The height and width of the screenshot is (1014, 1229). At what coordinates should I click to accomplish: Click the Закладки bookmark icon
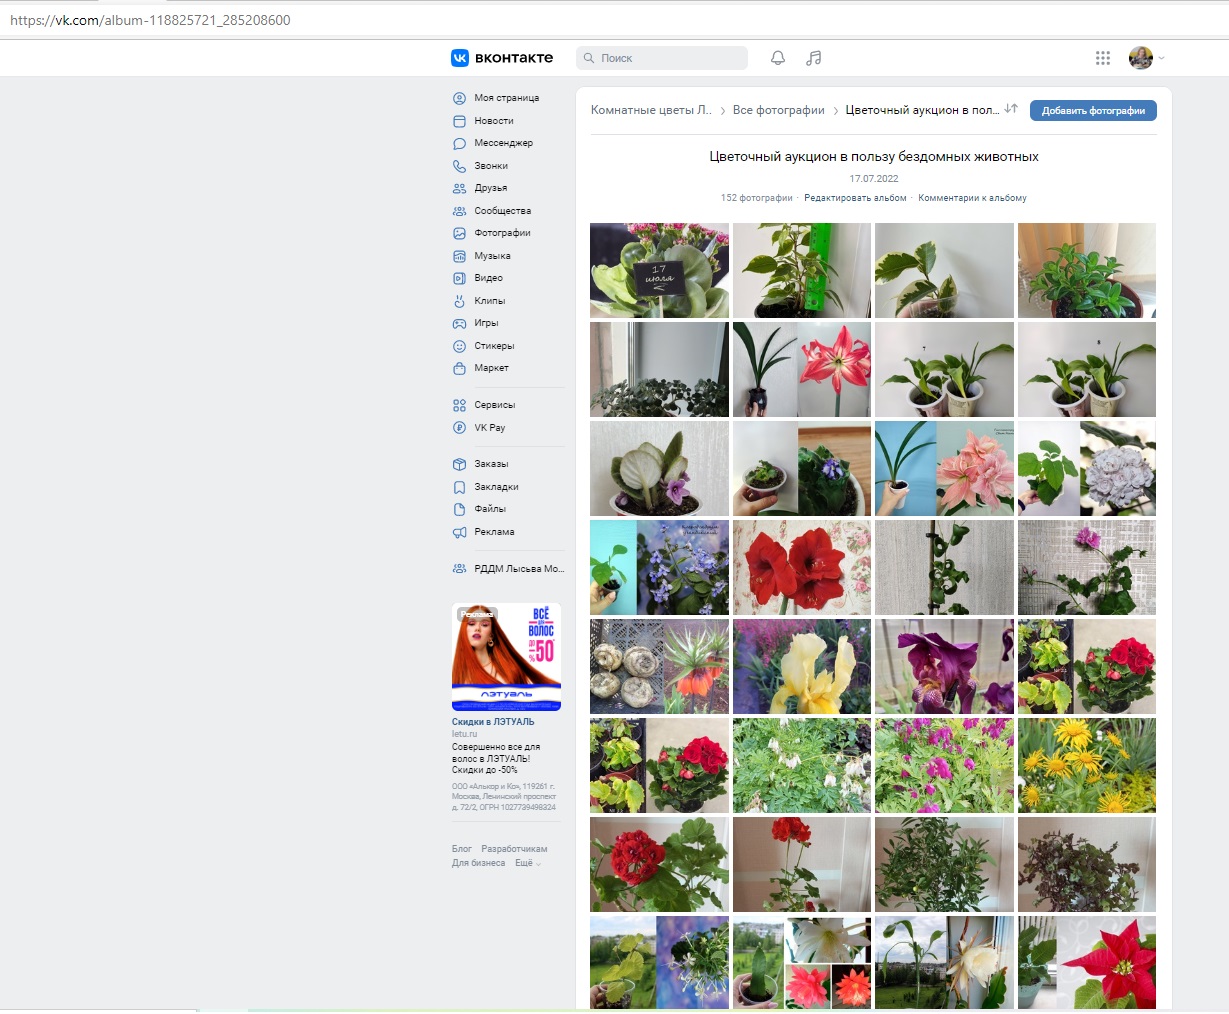460,487
